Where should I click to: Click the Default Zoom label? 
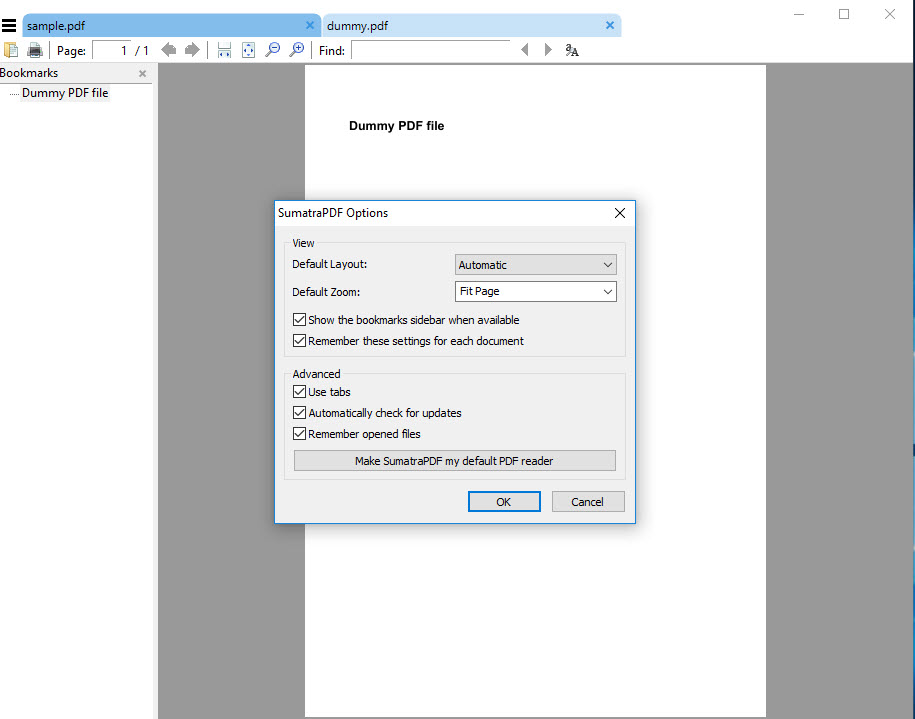click(x=326, y=292)
